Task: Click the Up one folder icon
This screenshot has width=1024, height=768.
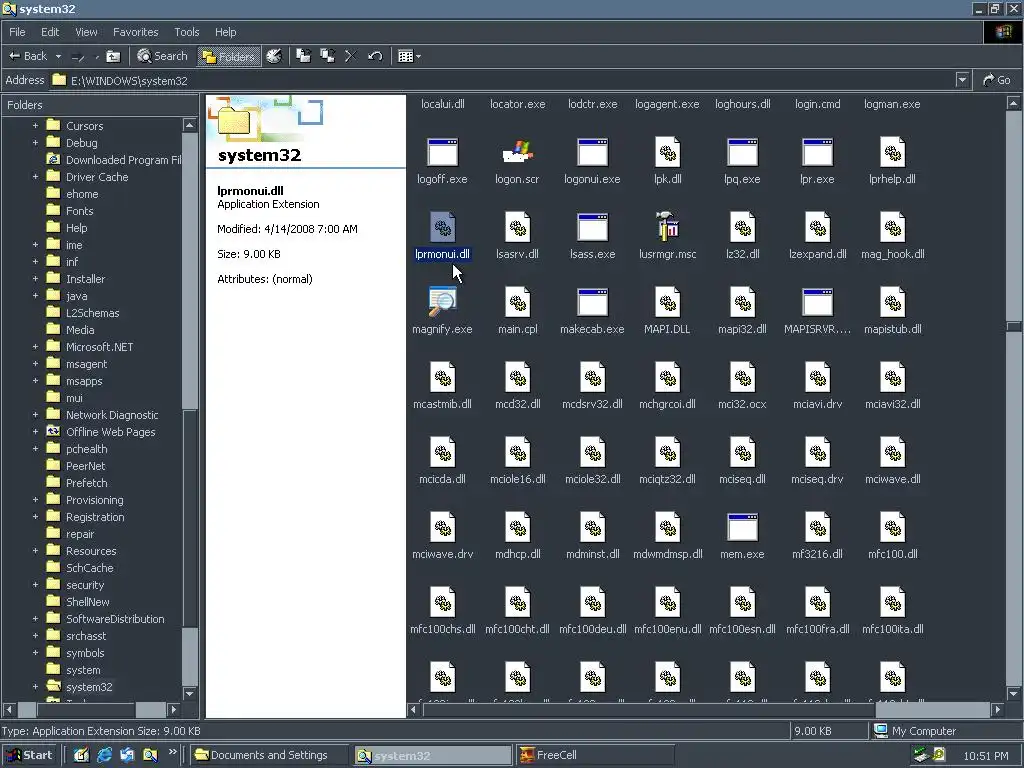Action: tap(113, 56)
